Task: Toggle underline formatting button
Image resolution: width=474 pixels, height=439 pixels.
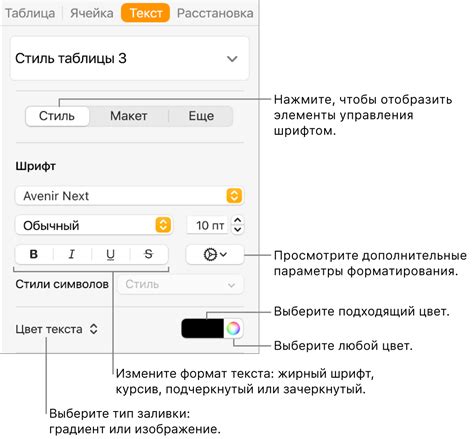Action: [x=110, y=255]
